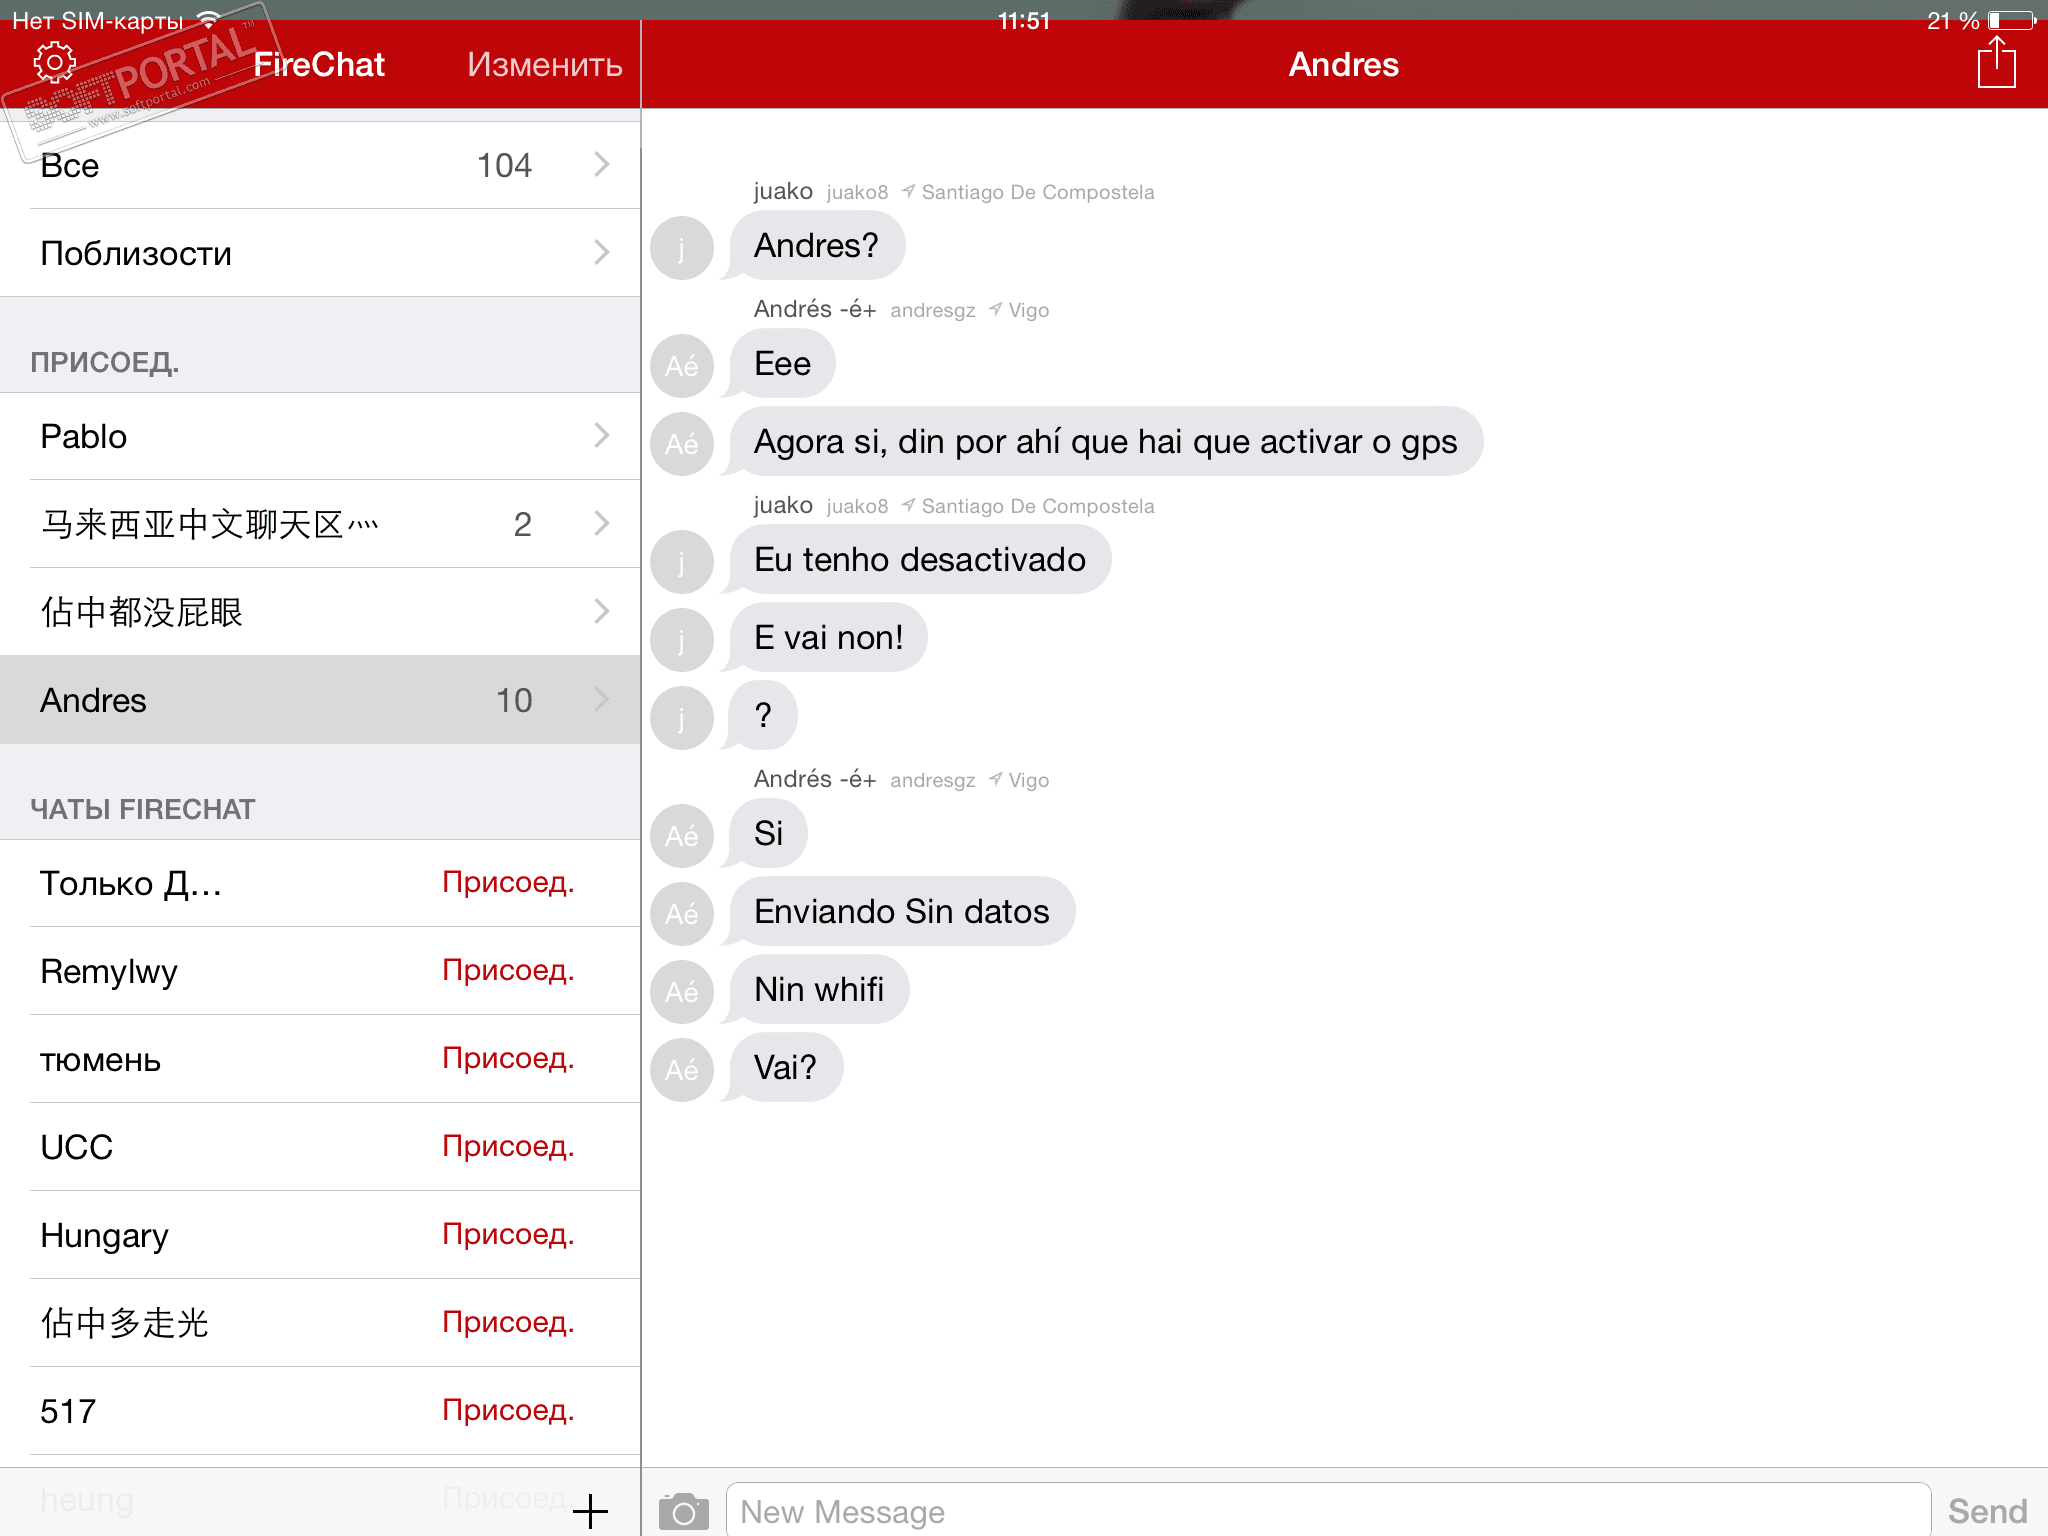
Task: Tap the 'Enviando Sin datos' message bubble
Action: pyautogui.click(x=901, y=912)
